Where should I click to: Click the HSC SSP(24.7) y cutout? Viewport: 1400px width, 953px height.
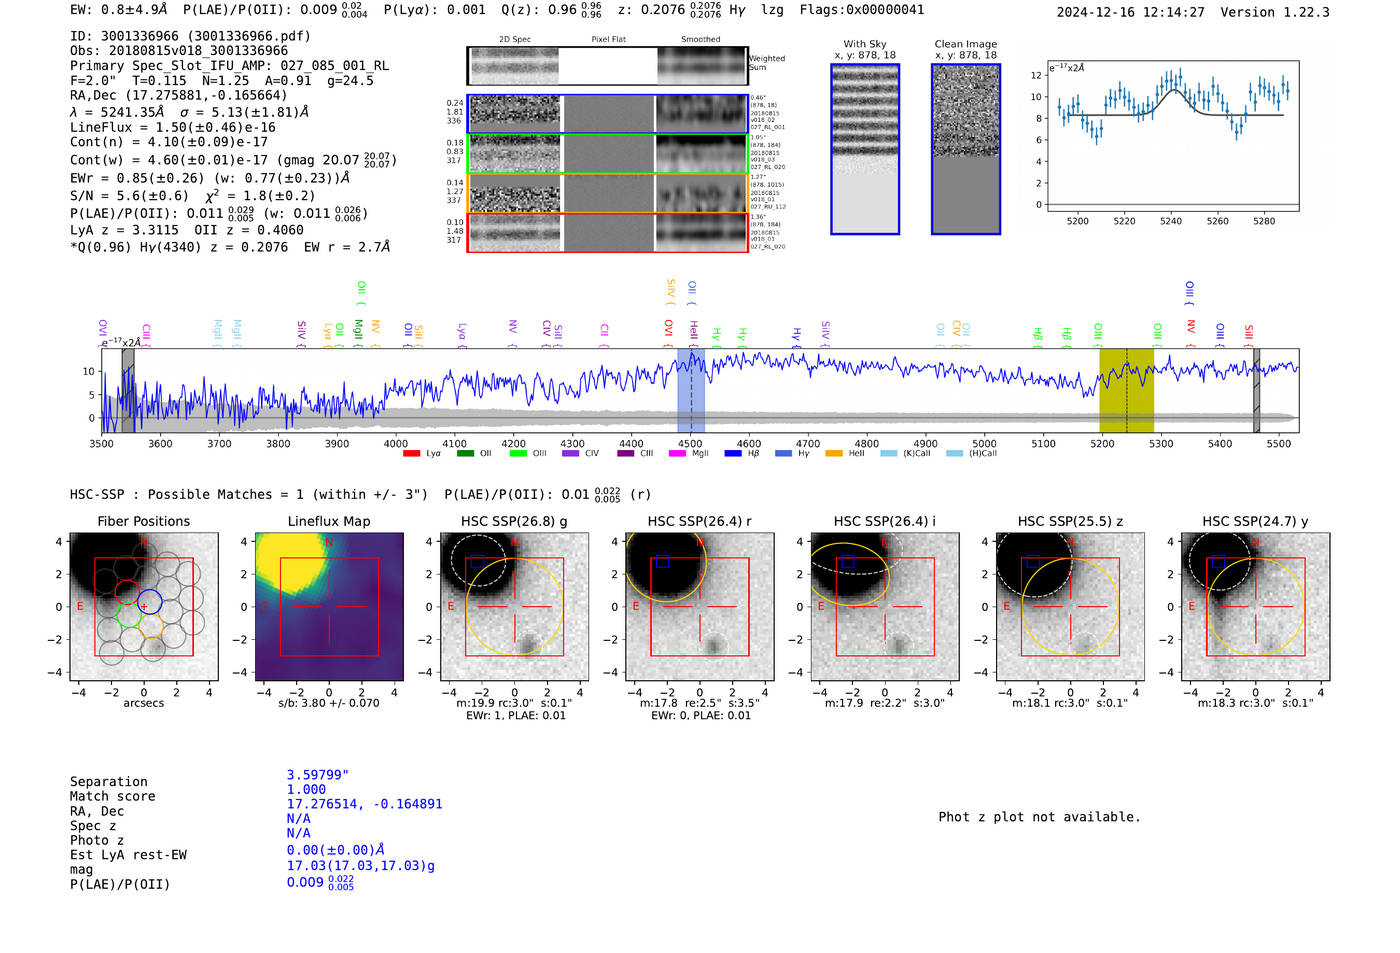coord(1256,607)
